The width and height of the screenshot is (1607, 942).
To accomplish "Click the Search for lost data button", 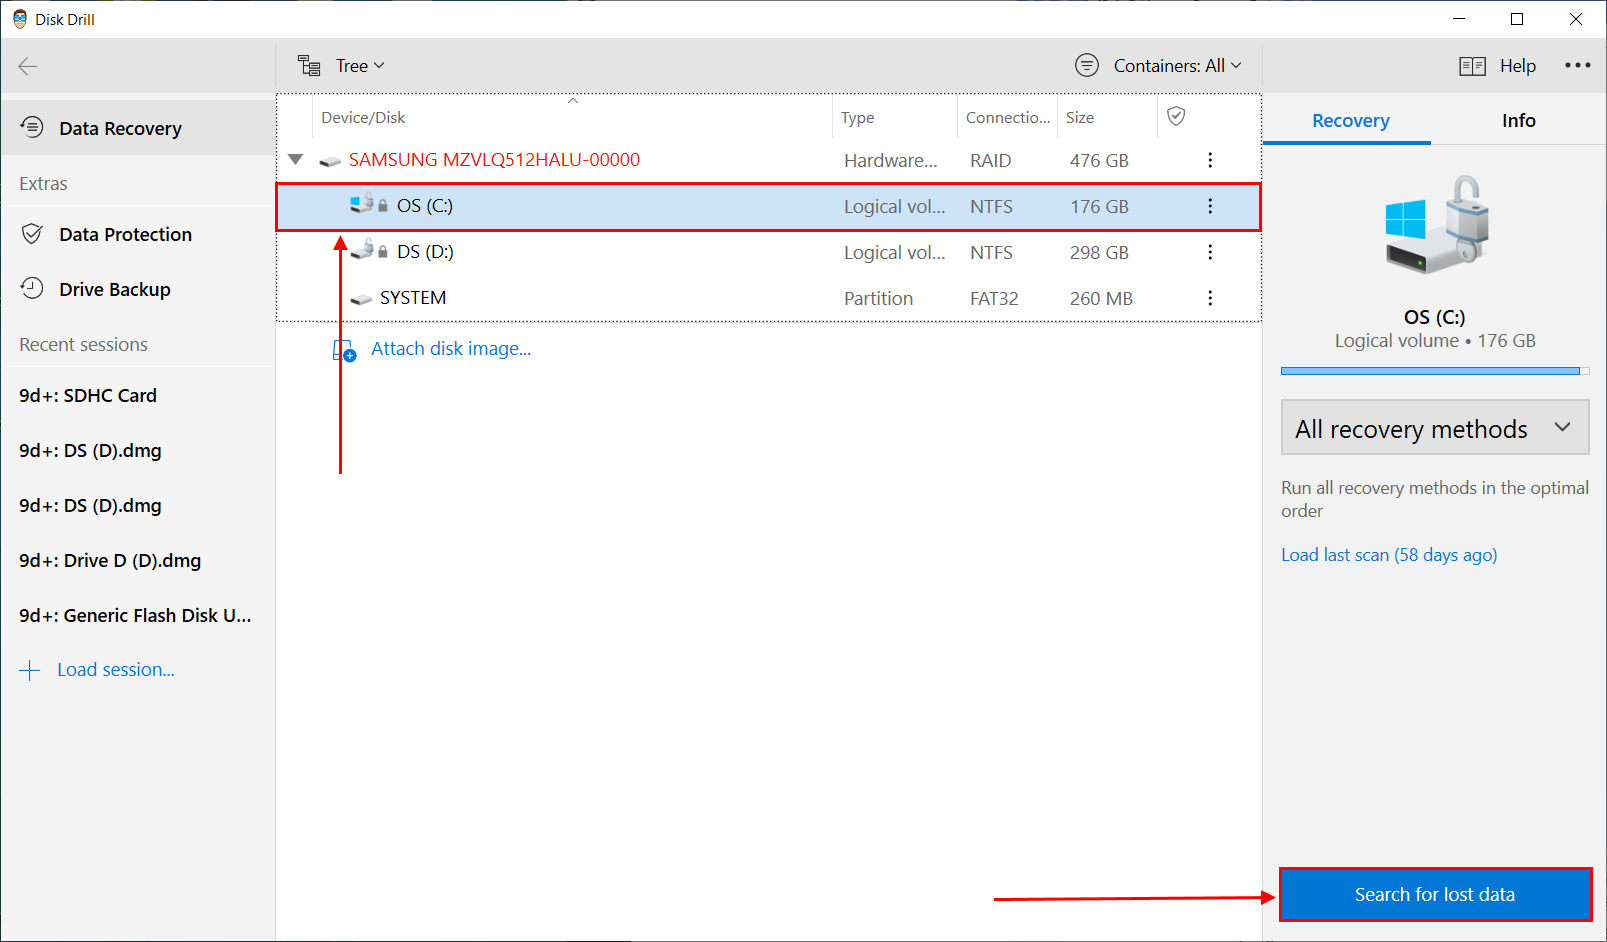I will pyautogui.click(x=1435, y=895).
